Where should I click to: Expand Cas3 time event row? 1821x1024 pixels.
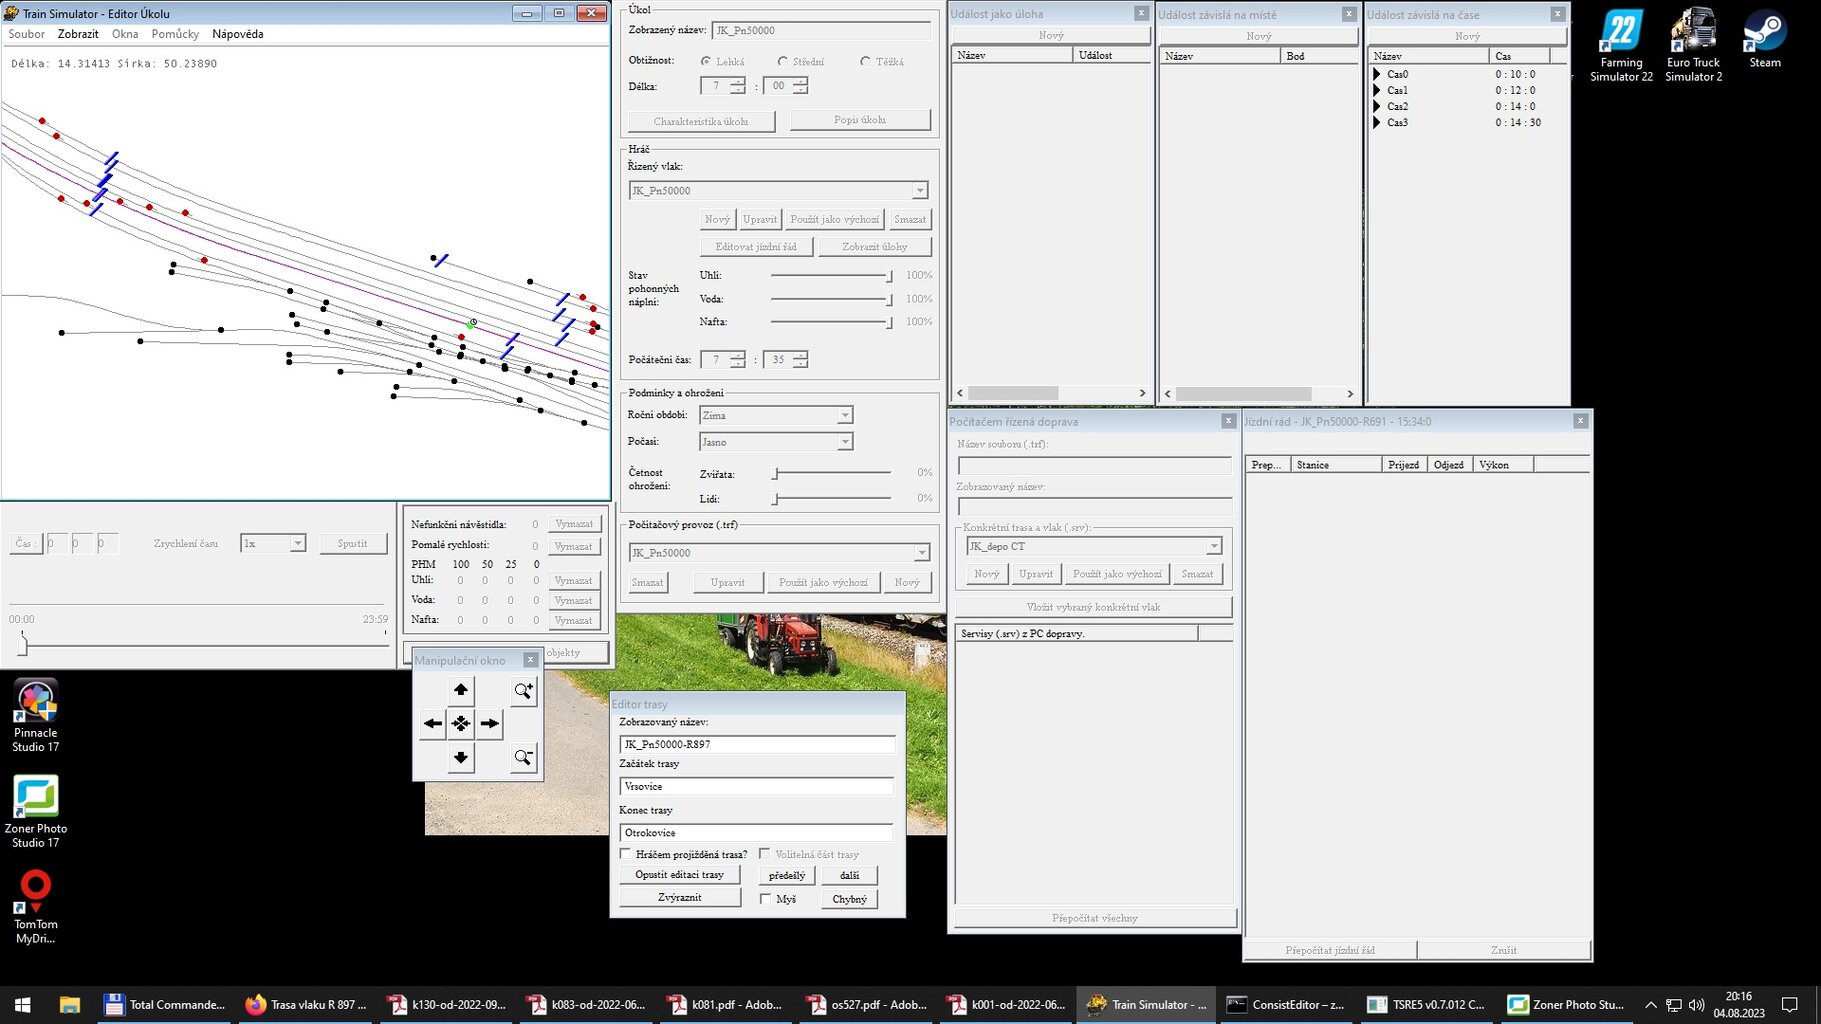pyautogui.click(x=1377, y=122)
